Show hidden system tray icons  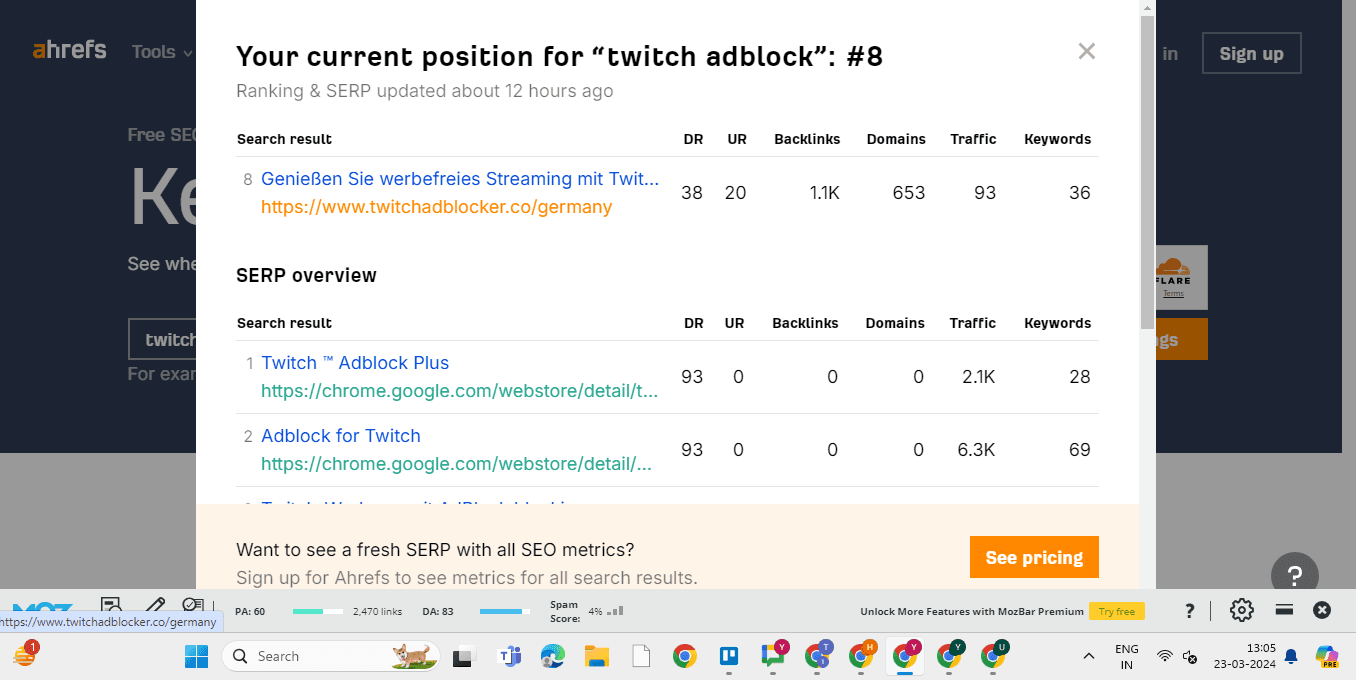pos(1088,656)
